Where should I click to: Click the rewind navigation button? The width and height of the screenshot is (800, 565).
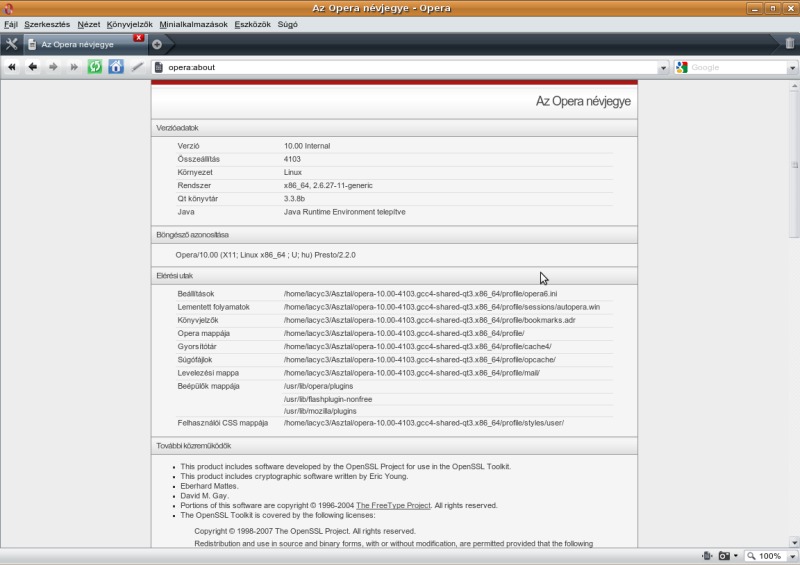[12, 67]
